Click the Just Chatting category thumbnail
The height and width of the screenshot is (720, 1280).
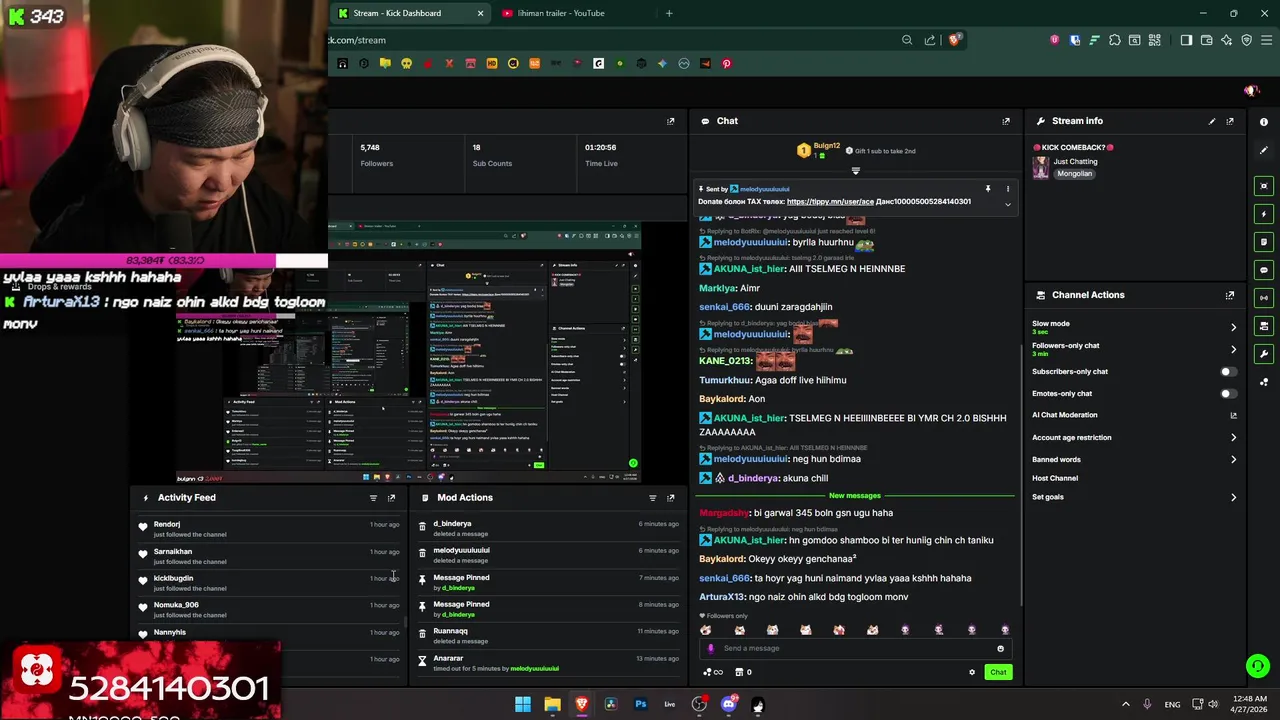(x=1041, y=167)
